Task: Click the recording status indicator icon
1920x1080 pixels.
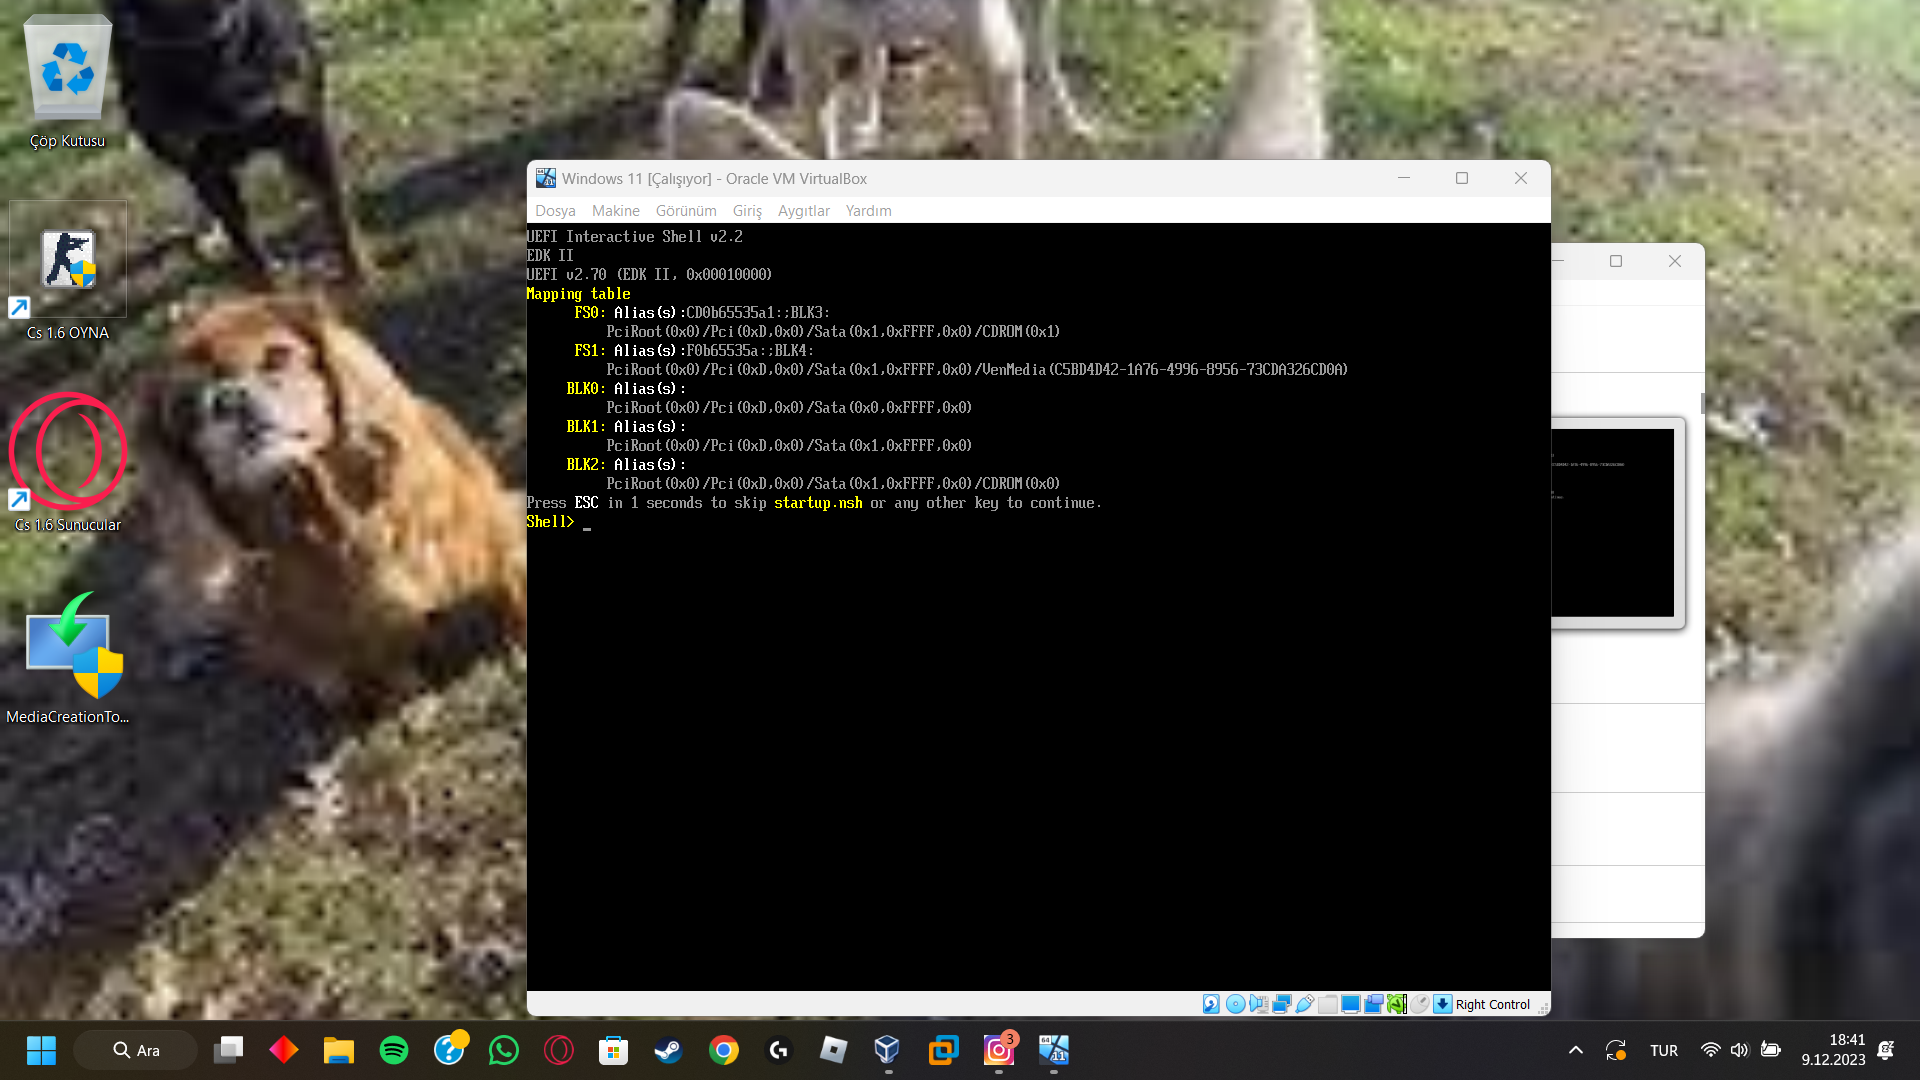Action: [x=1374, y=1004]
